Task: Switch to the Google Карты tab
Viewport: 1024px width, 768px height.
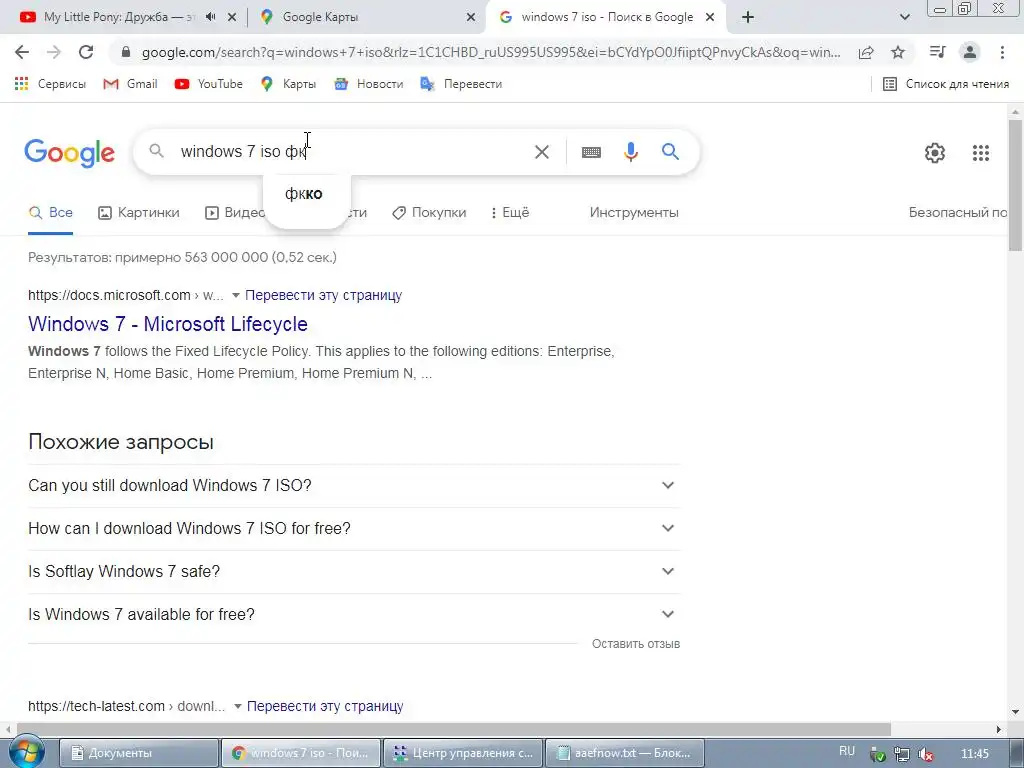Action: [x=320, y=17]
